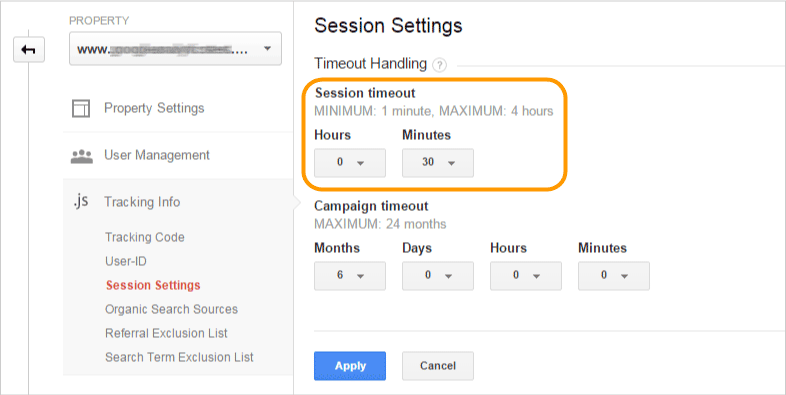Click the User Management people icon
The height and width of the screenshot is (395, 786).
pyautogui.click(x=81, y=156)
